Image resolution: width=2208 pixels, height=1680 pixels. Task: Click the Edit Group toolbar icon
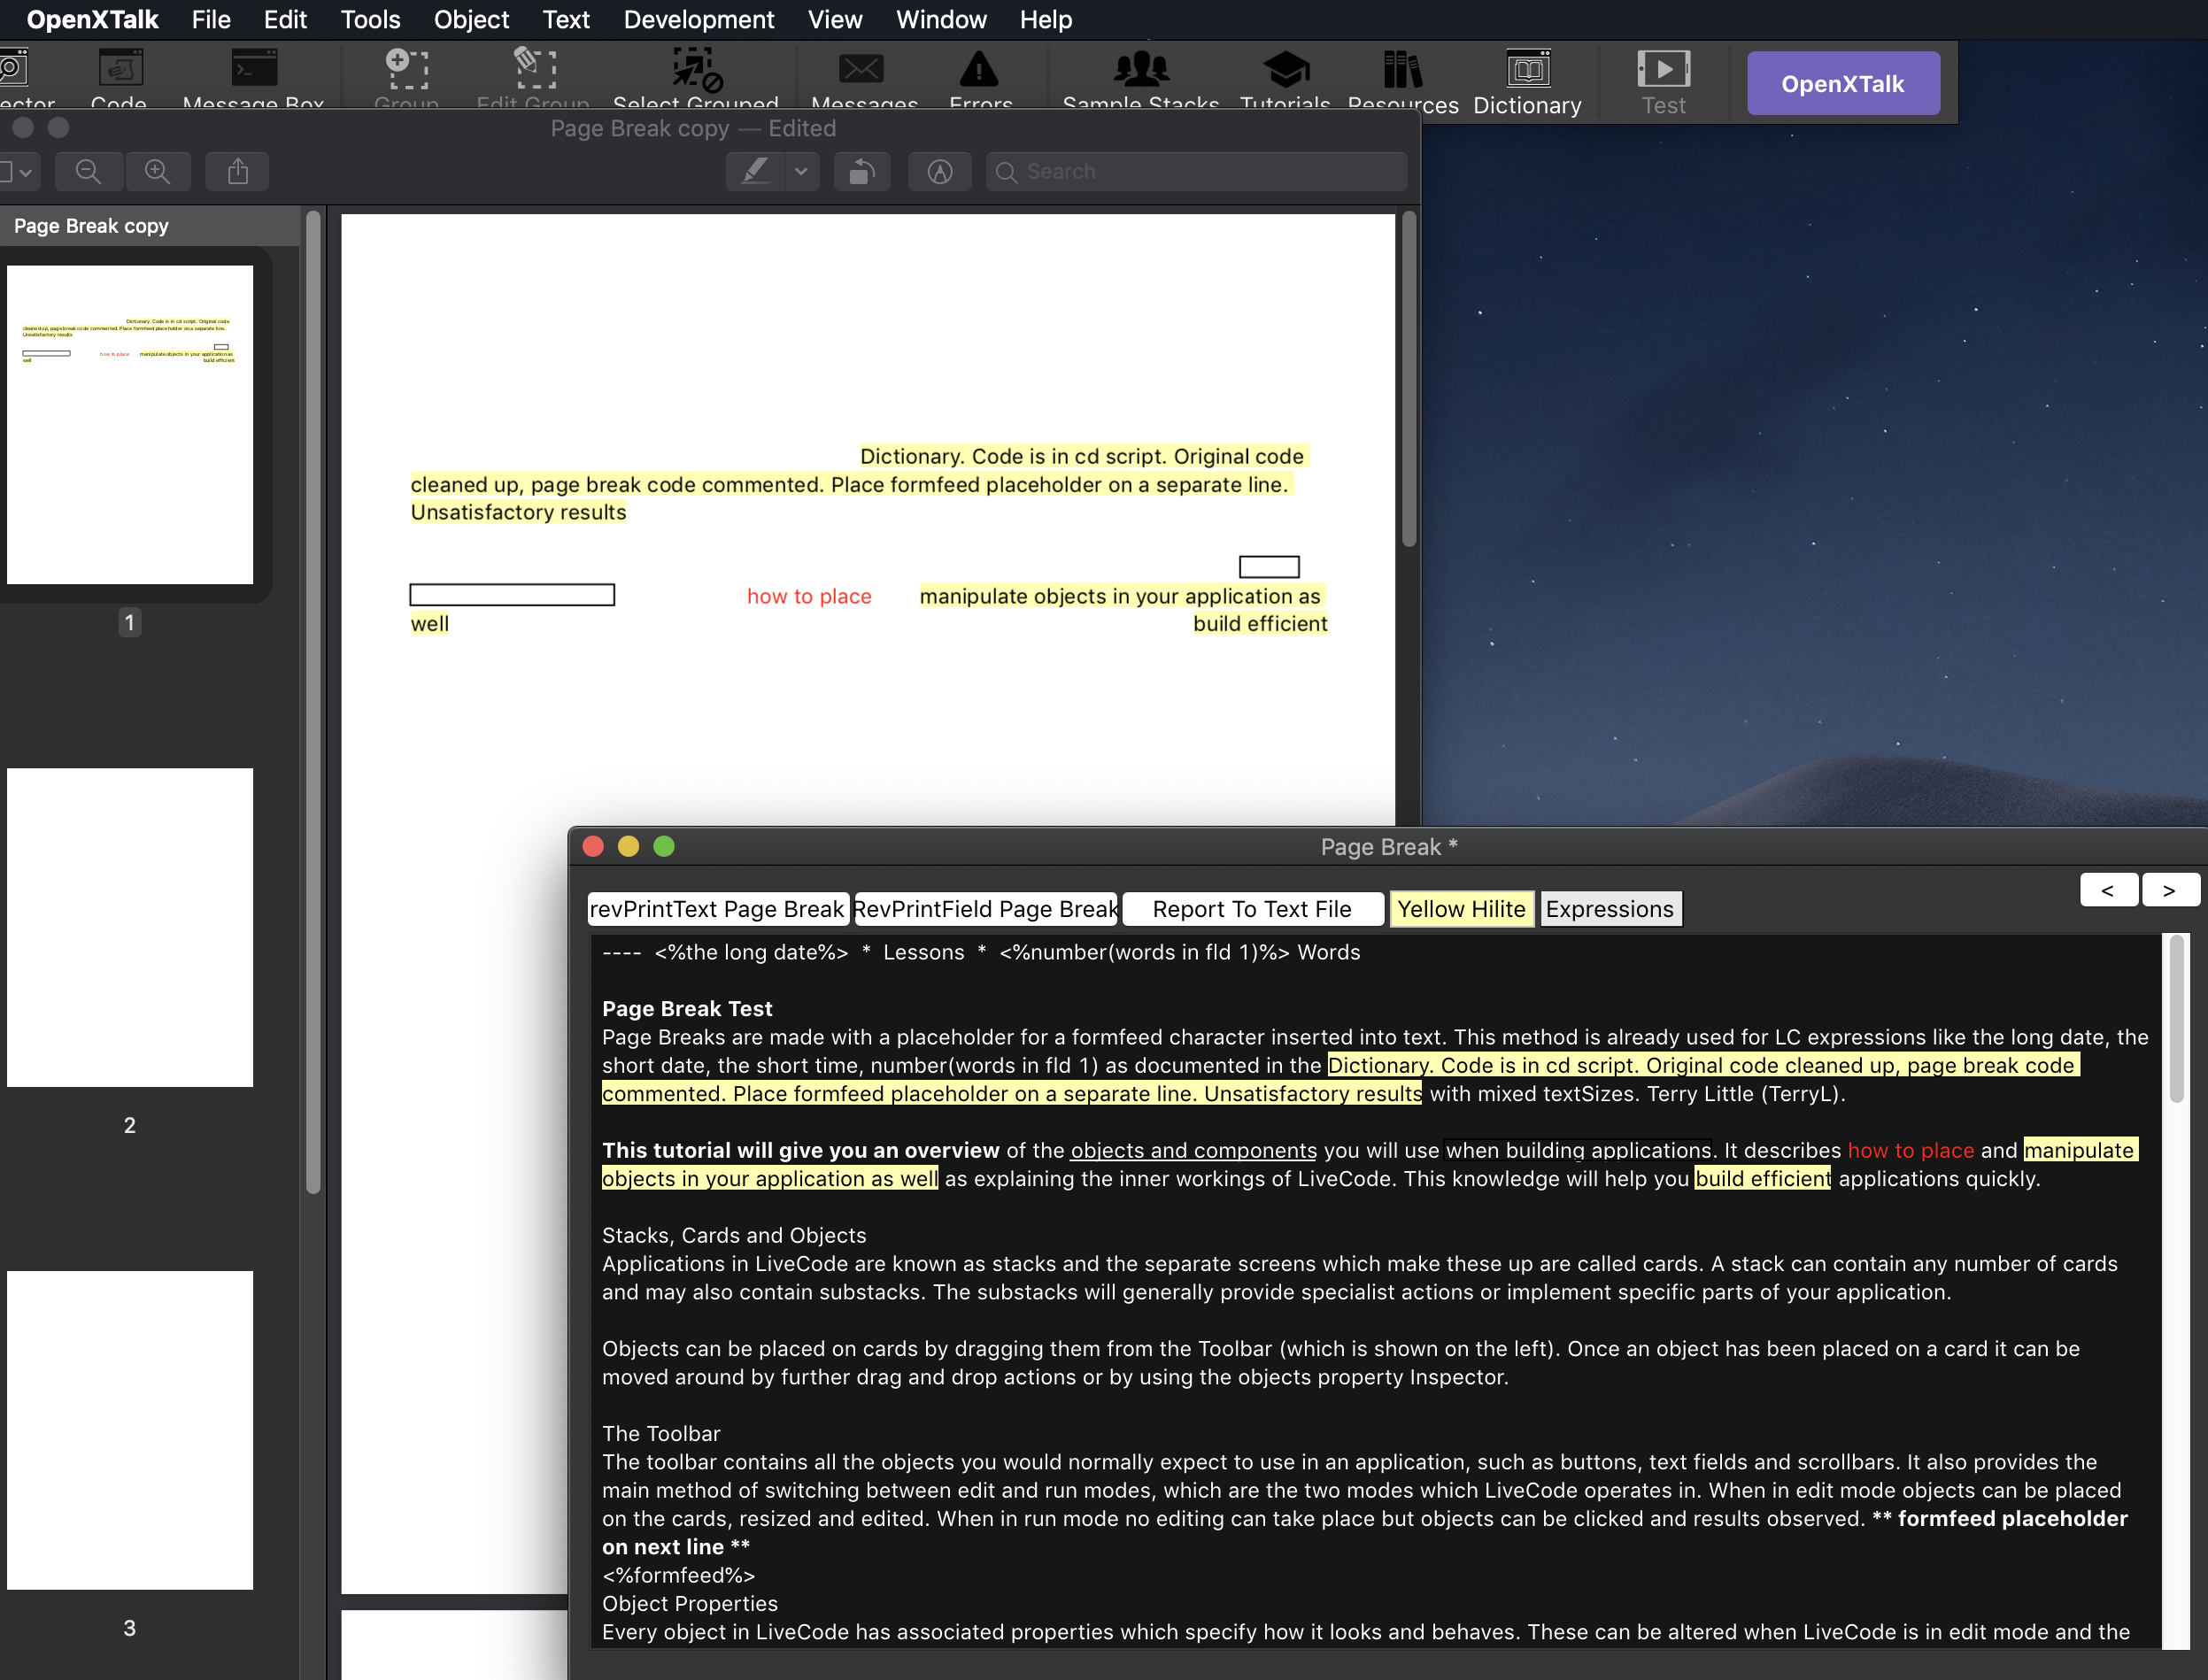coord(534,78)
